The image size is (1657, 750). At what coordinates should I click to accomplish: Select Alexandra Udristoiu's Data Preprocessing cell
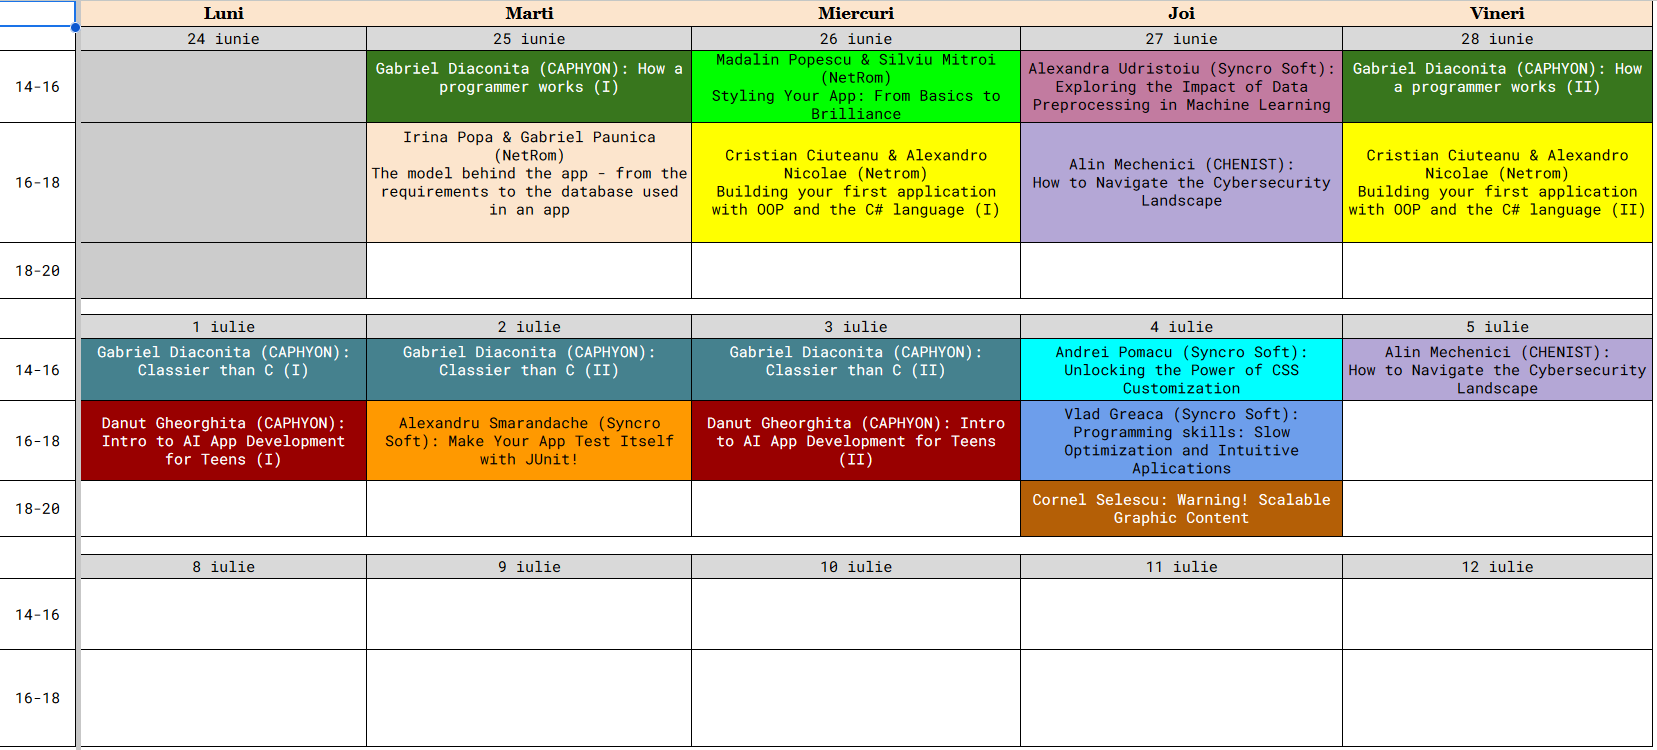[1181, 87]
